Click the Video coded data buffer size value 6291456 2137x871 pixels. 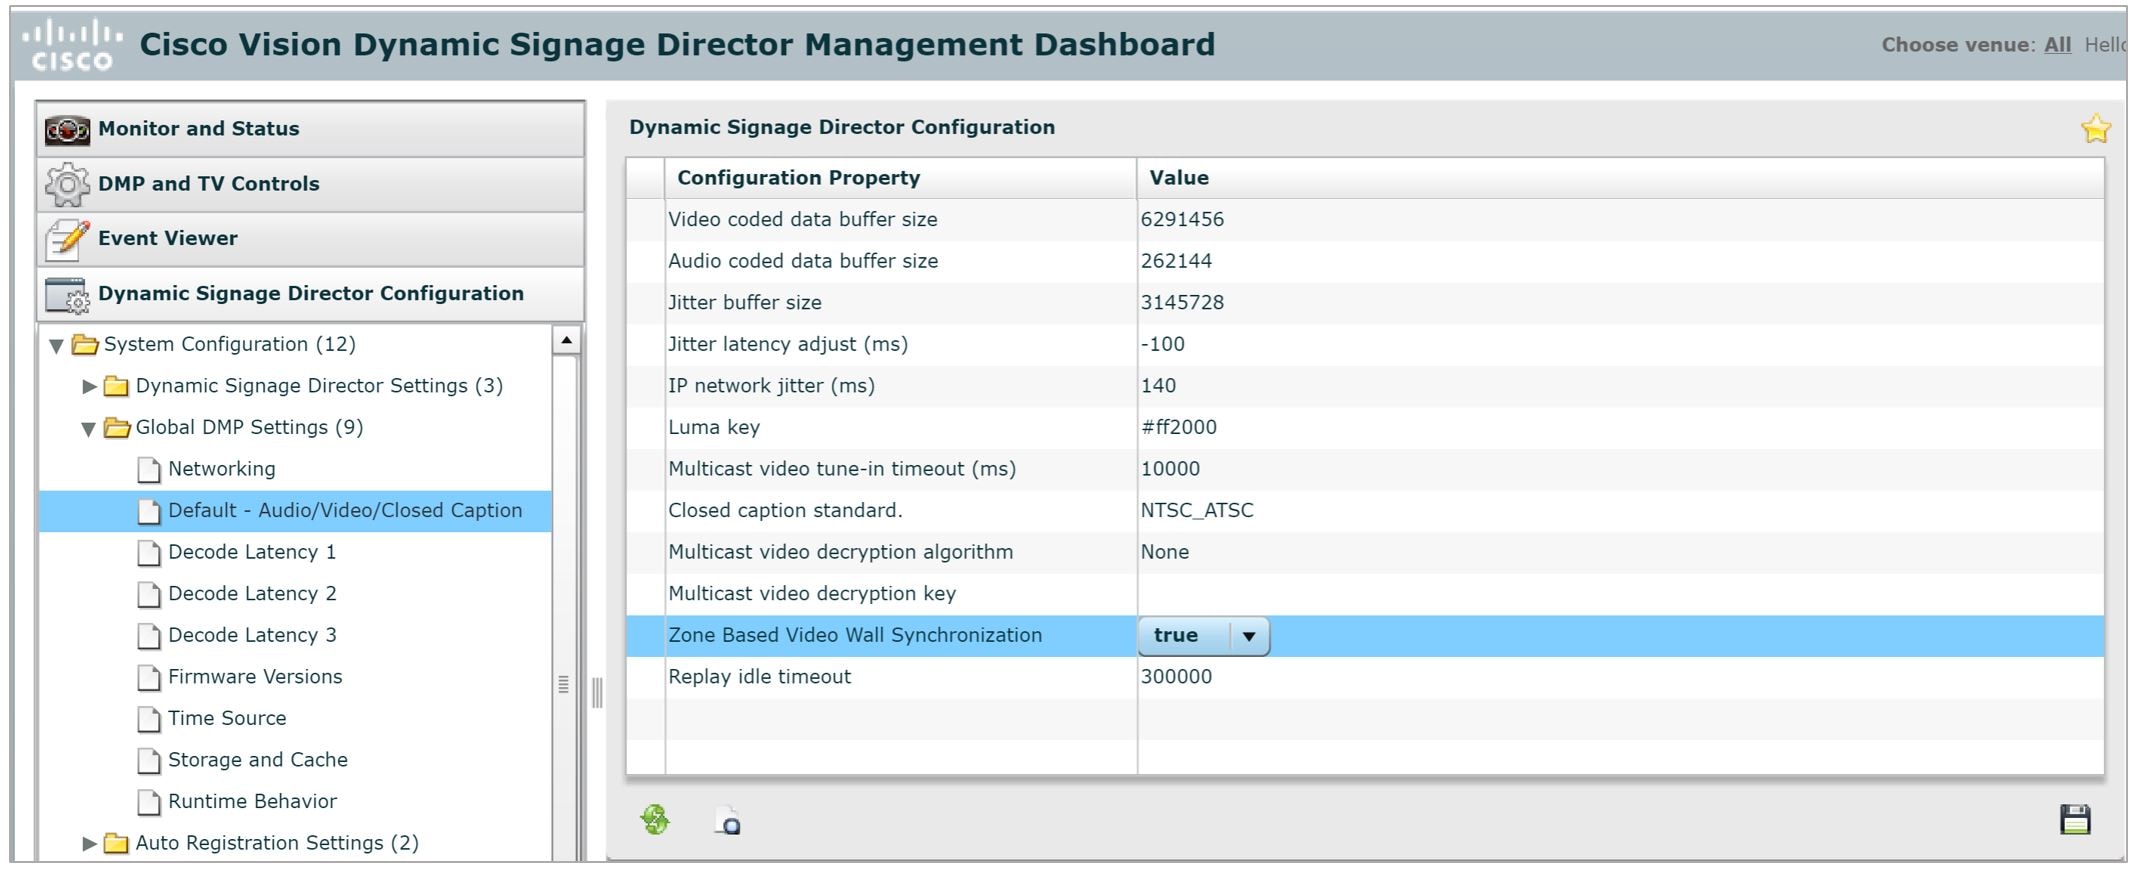[x=1182, y=220]
